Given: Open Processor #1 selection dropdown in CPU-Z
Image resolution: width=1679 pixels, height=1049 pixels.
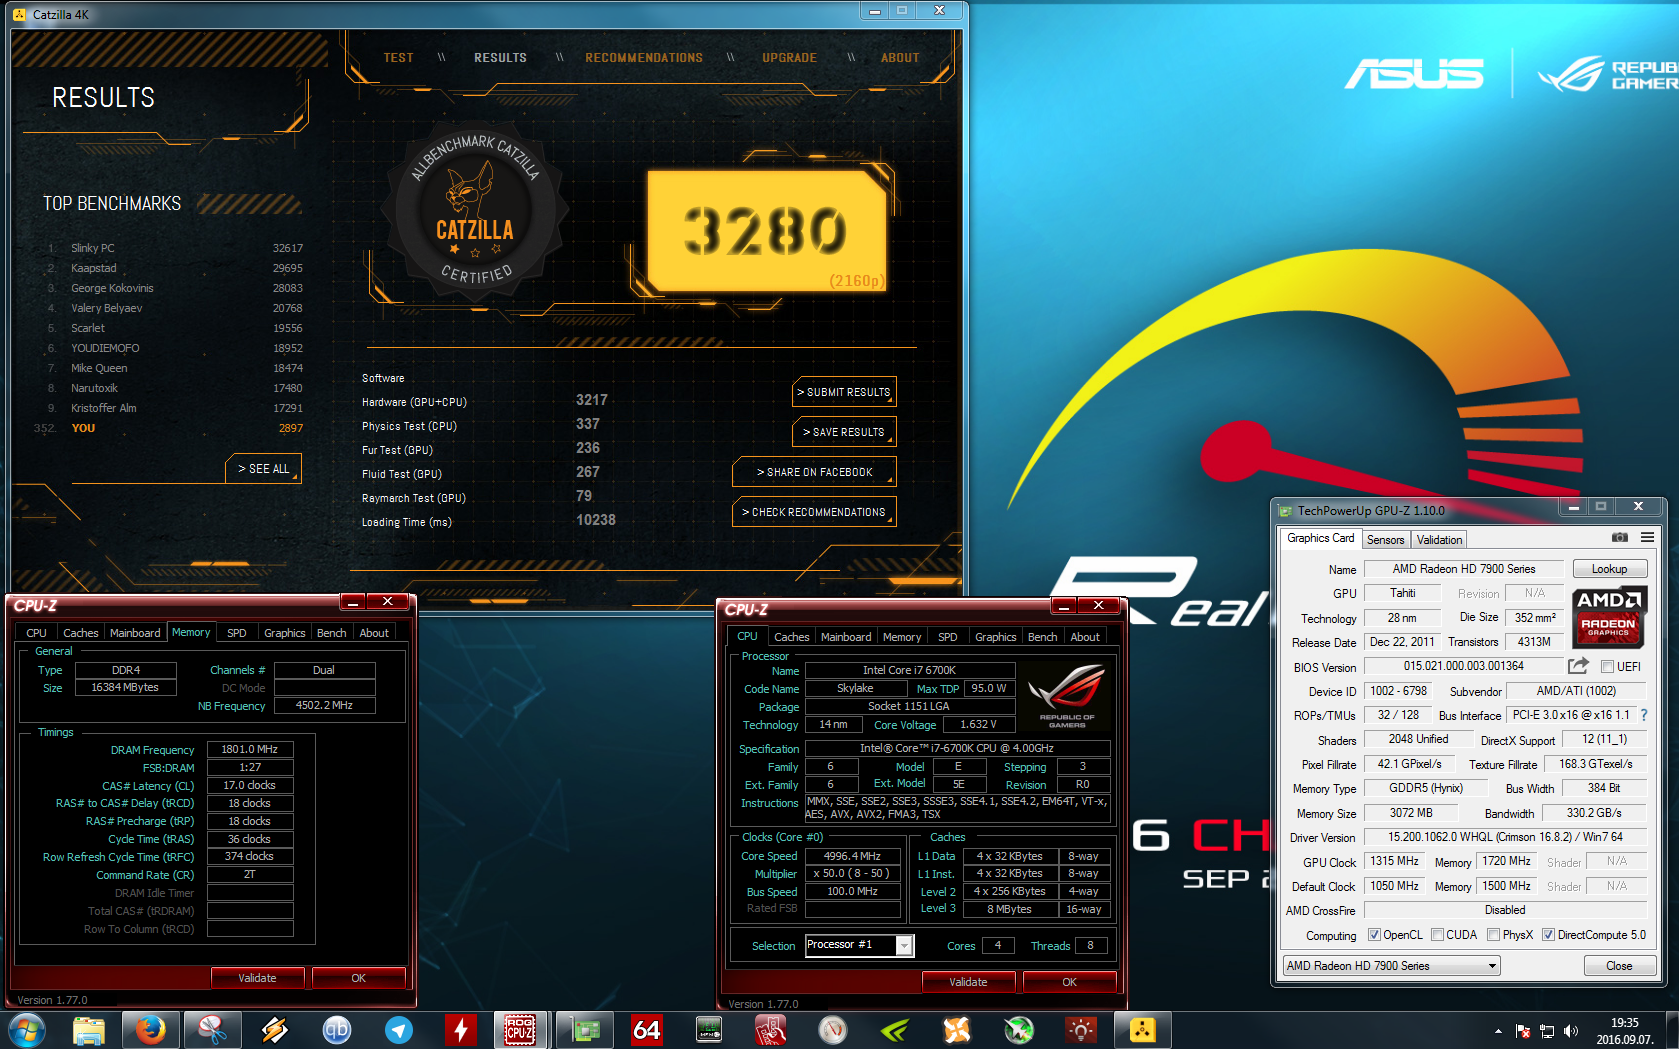Looking at the screenshot, I should (x=859, y=945).
